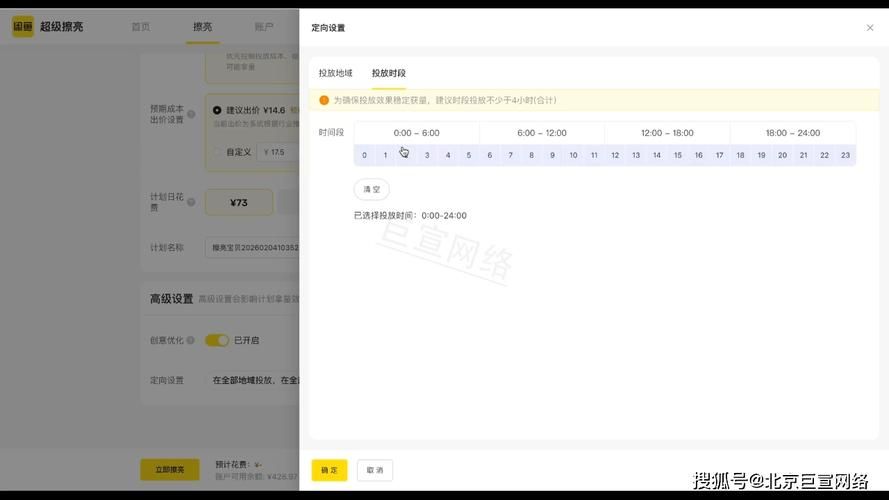Choose the ¥73 daily budget option
The width and height of the screenshot is (889, 500).
tap(239, 202)
